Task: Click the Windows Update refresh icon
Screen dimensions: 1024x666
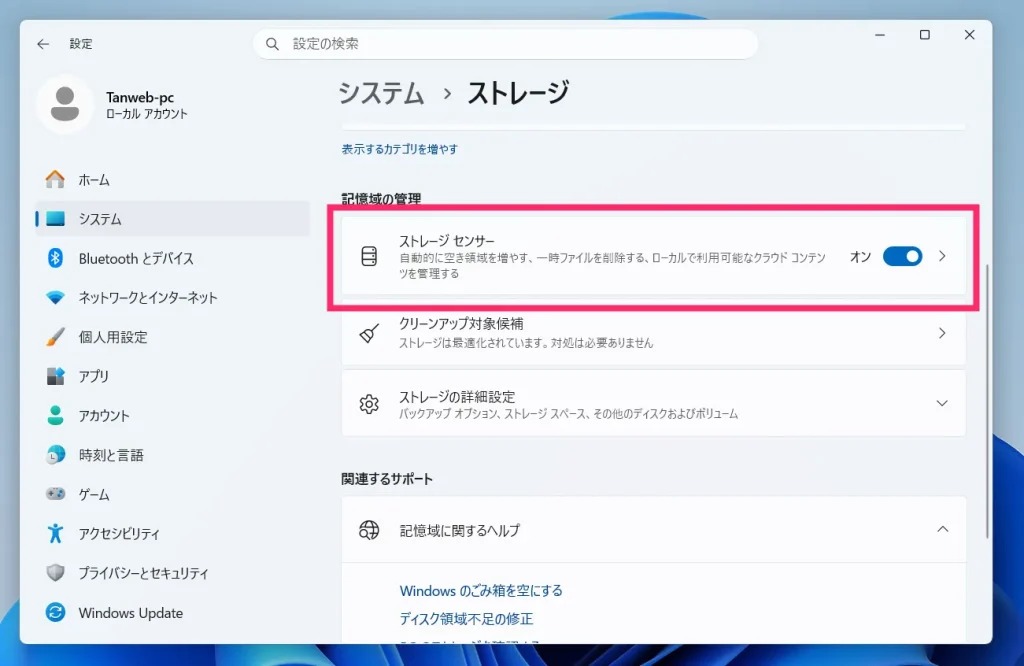Action: click(x=56, y=612)
